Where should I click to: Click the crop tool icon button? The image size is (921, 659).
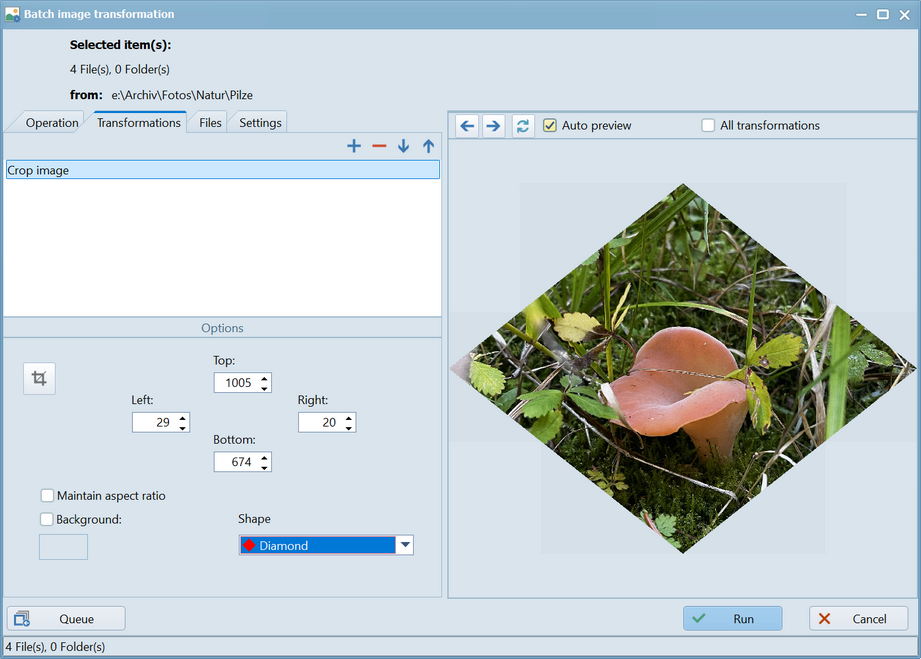[x=39, y=378]
